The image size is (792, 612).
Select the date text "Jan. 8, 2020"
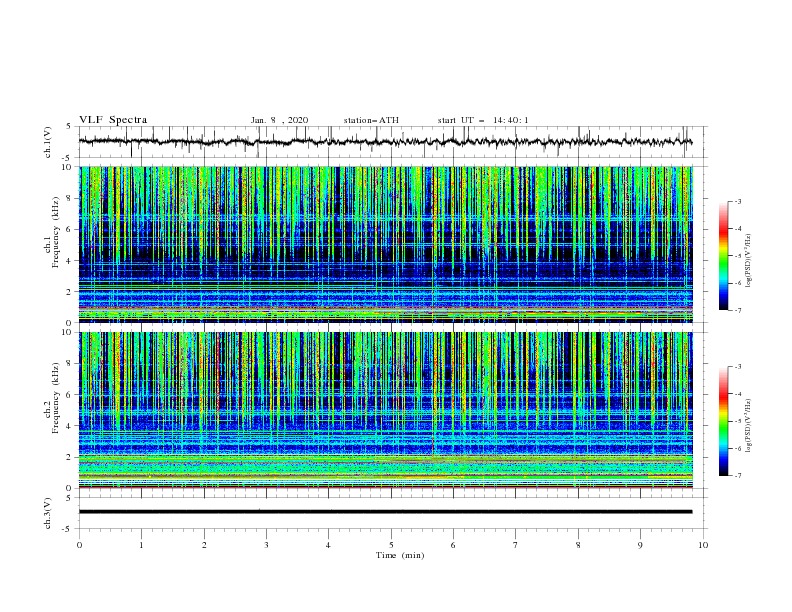click(x=279, y=120)
